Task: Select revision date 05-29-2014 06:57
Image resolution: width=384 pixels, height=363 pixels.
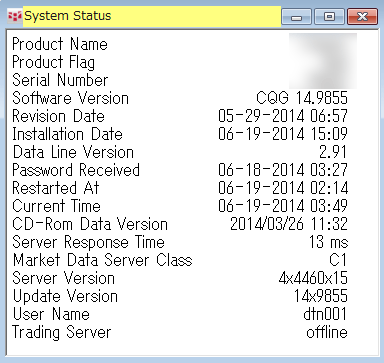Action: coord(283,116)
